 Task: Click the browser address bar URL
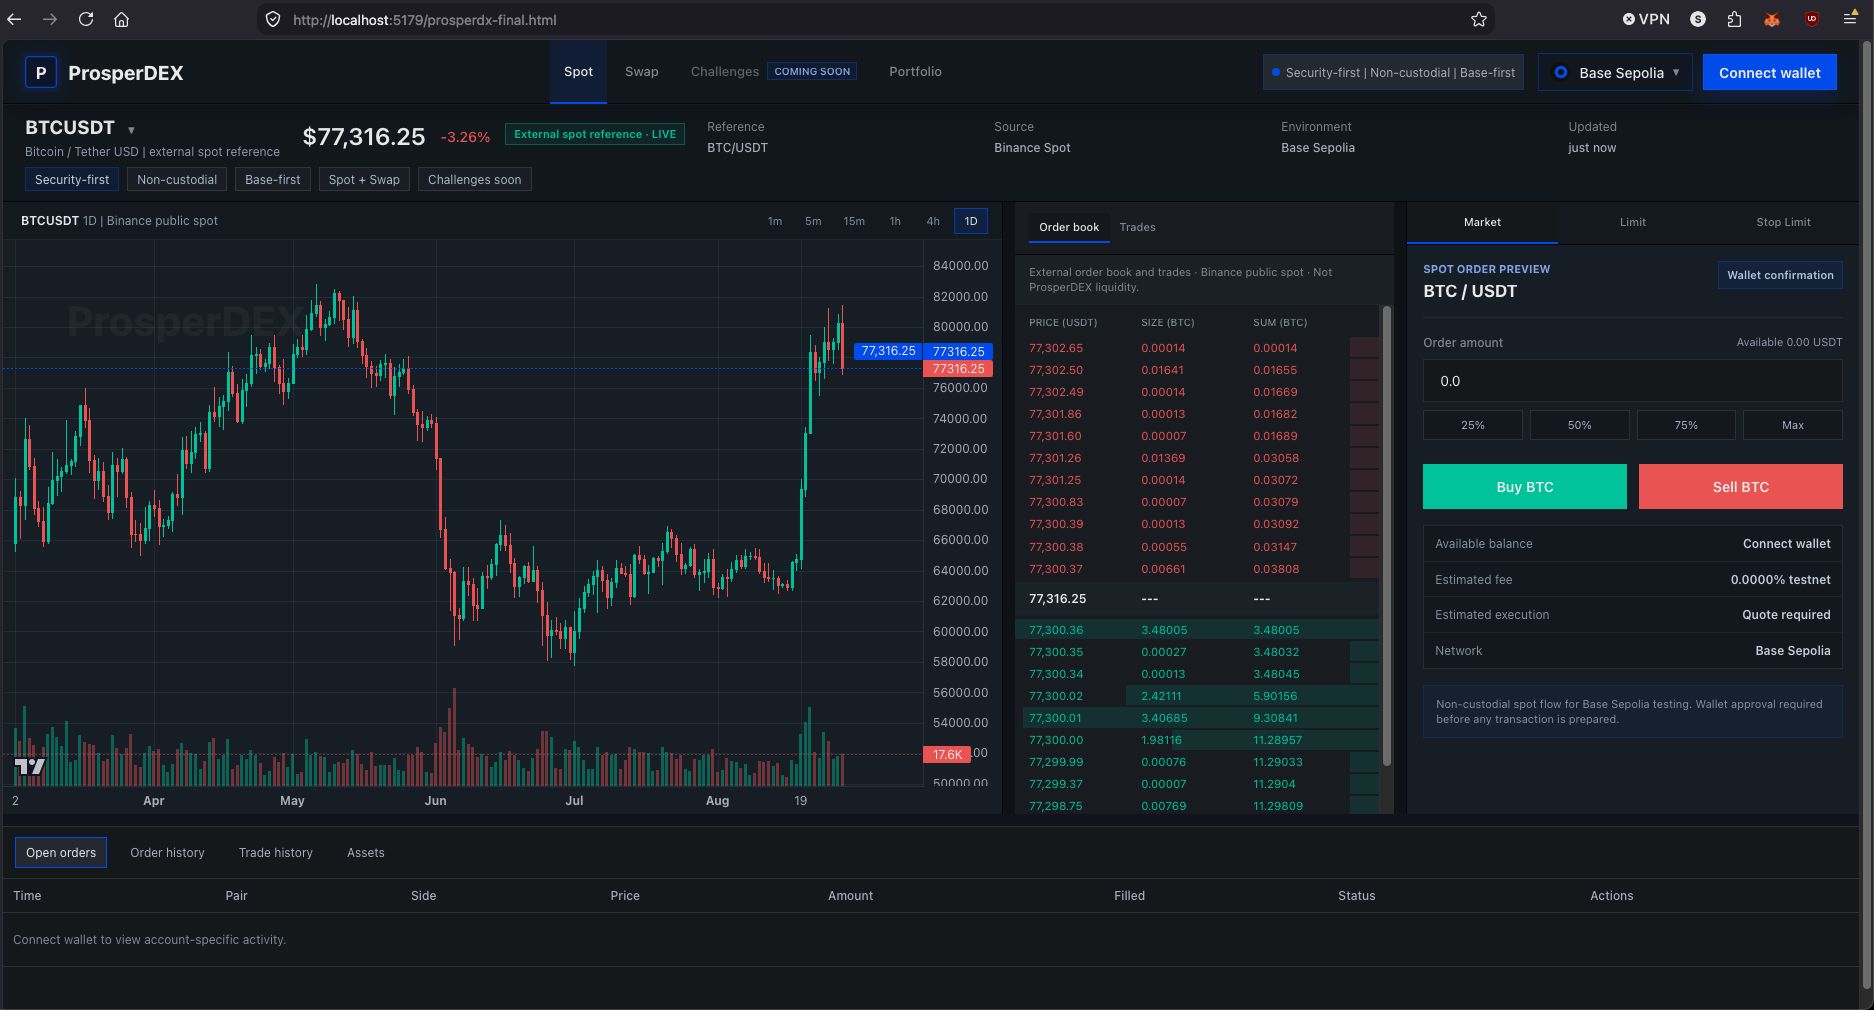425,20
